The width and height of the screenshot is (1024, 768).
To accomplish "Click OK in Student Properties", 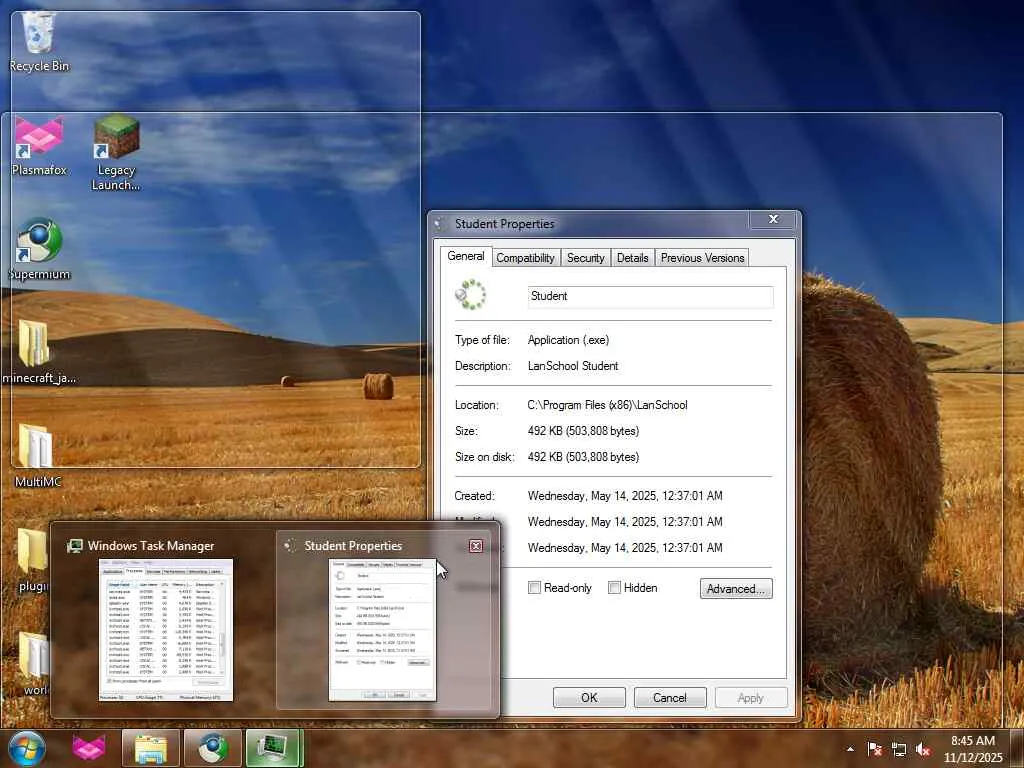I will (589, 697).
